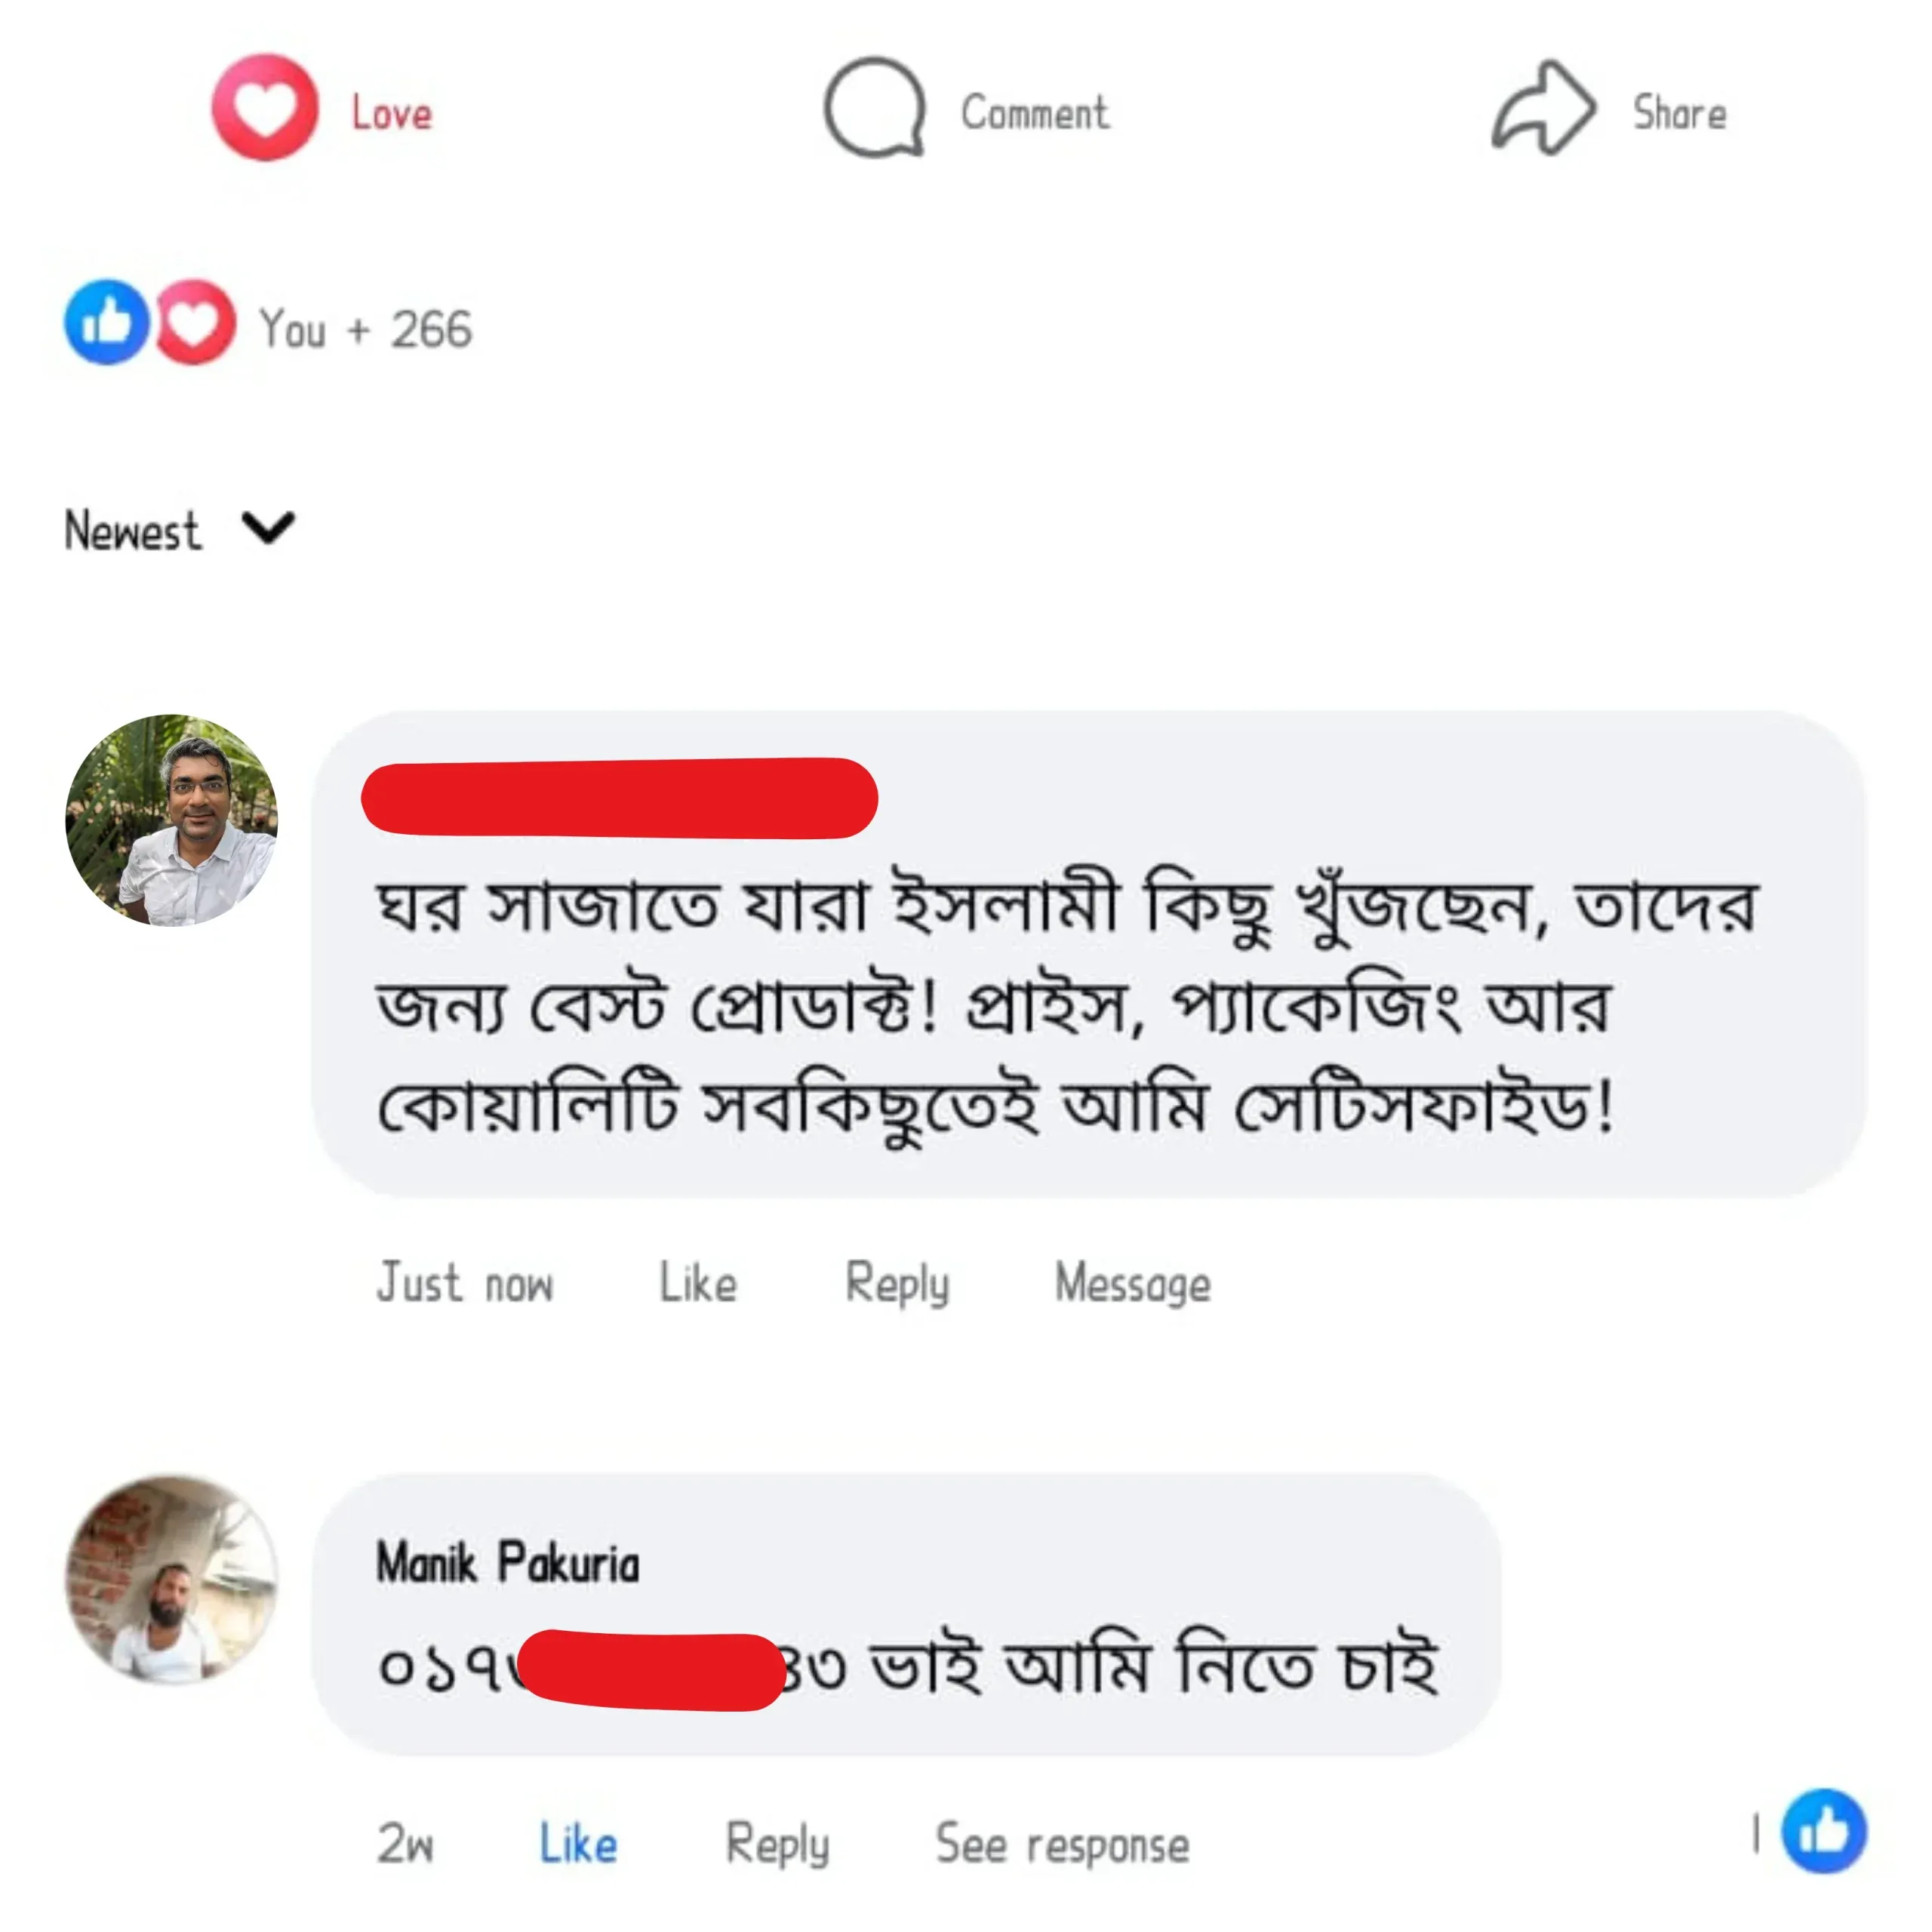Open See response under Manik's comment
Screen dimensions: 1932x1932
1062,1843
